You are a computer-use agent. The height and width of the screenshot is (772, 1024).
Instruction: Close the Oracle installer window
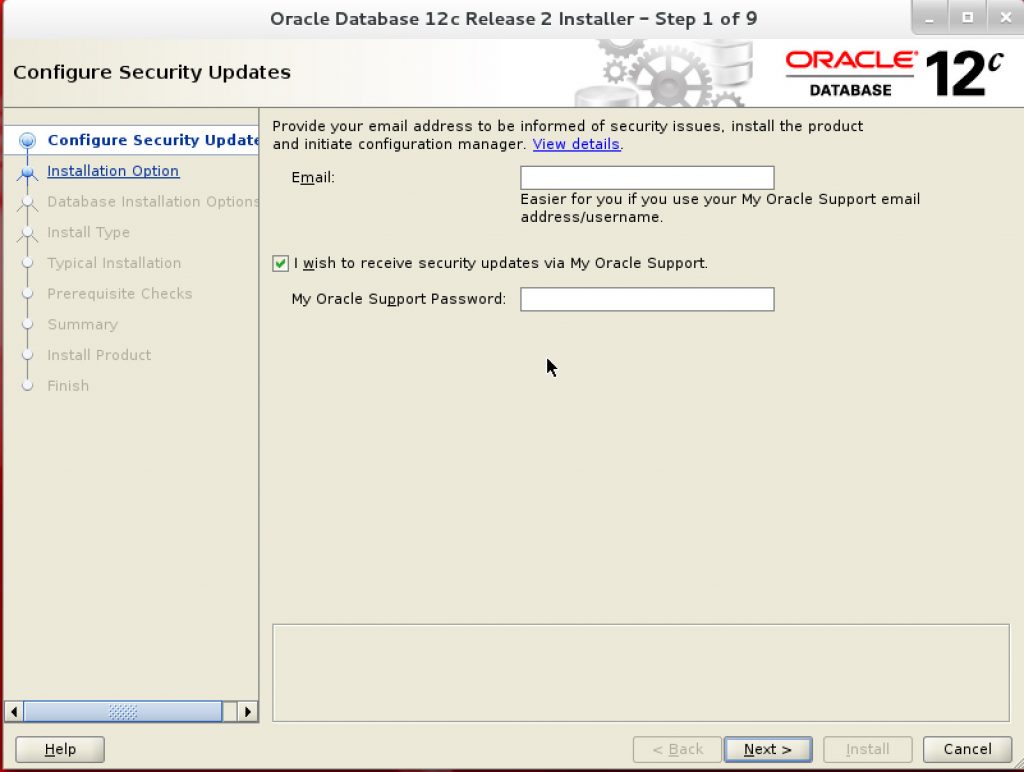(1006, 18)
